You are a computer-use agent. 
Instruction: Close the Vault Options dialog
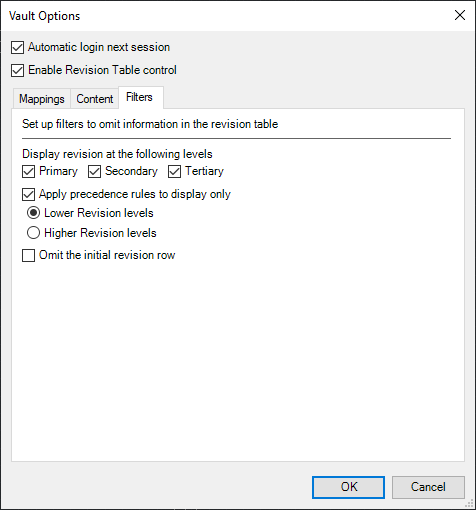460,15
